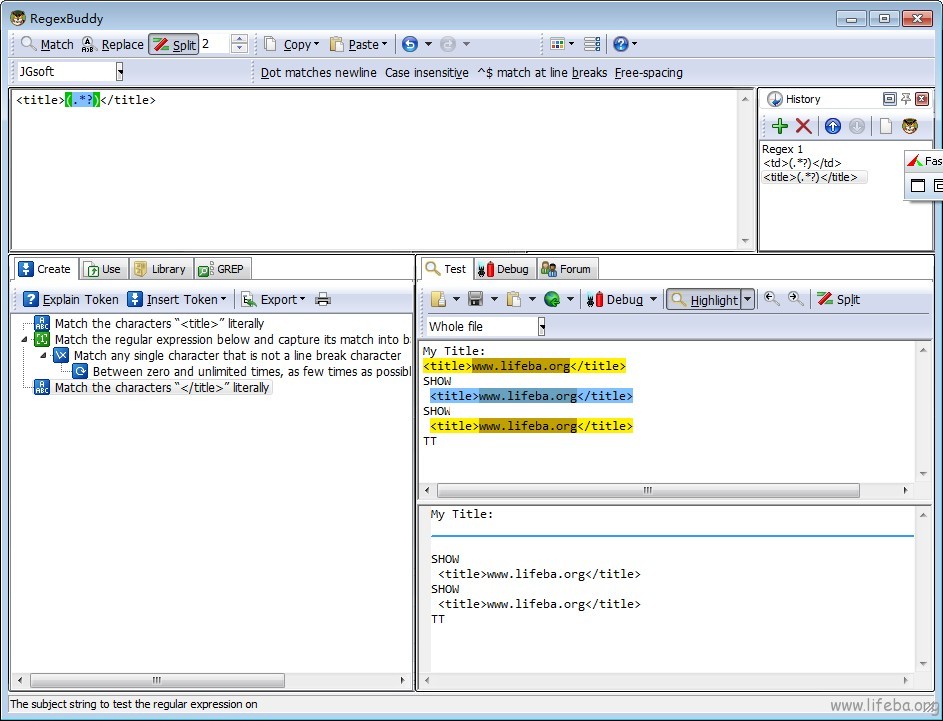Switch to the Debug tab

(x=503, y=269)
